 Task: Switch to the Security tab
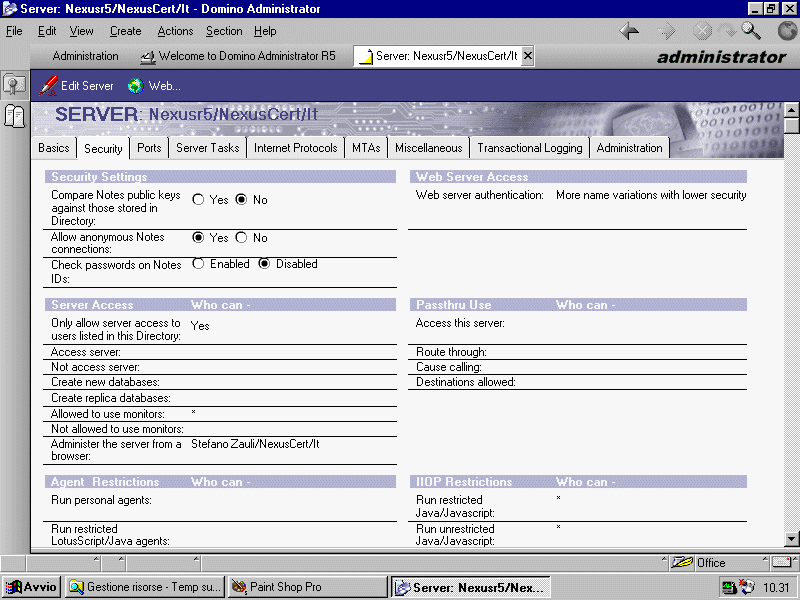pos(103,148)
